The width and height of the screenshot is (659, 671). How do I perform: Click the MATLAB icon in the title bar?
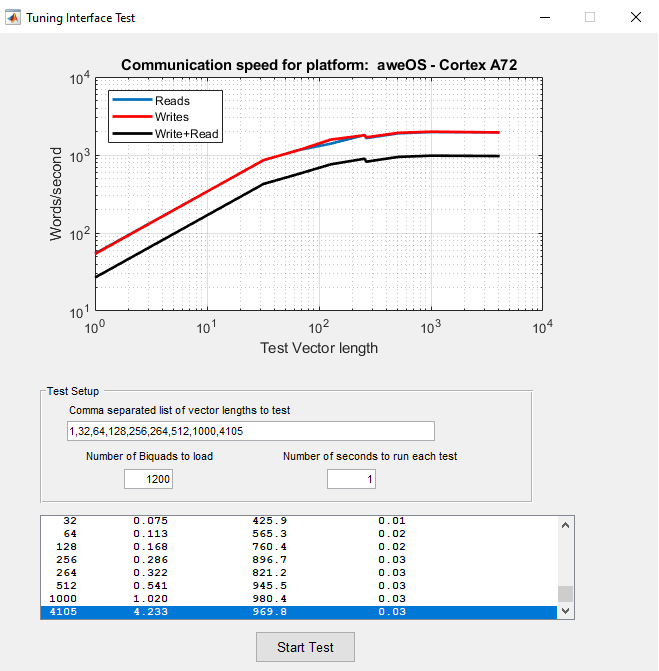[13, 17]
